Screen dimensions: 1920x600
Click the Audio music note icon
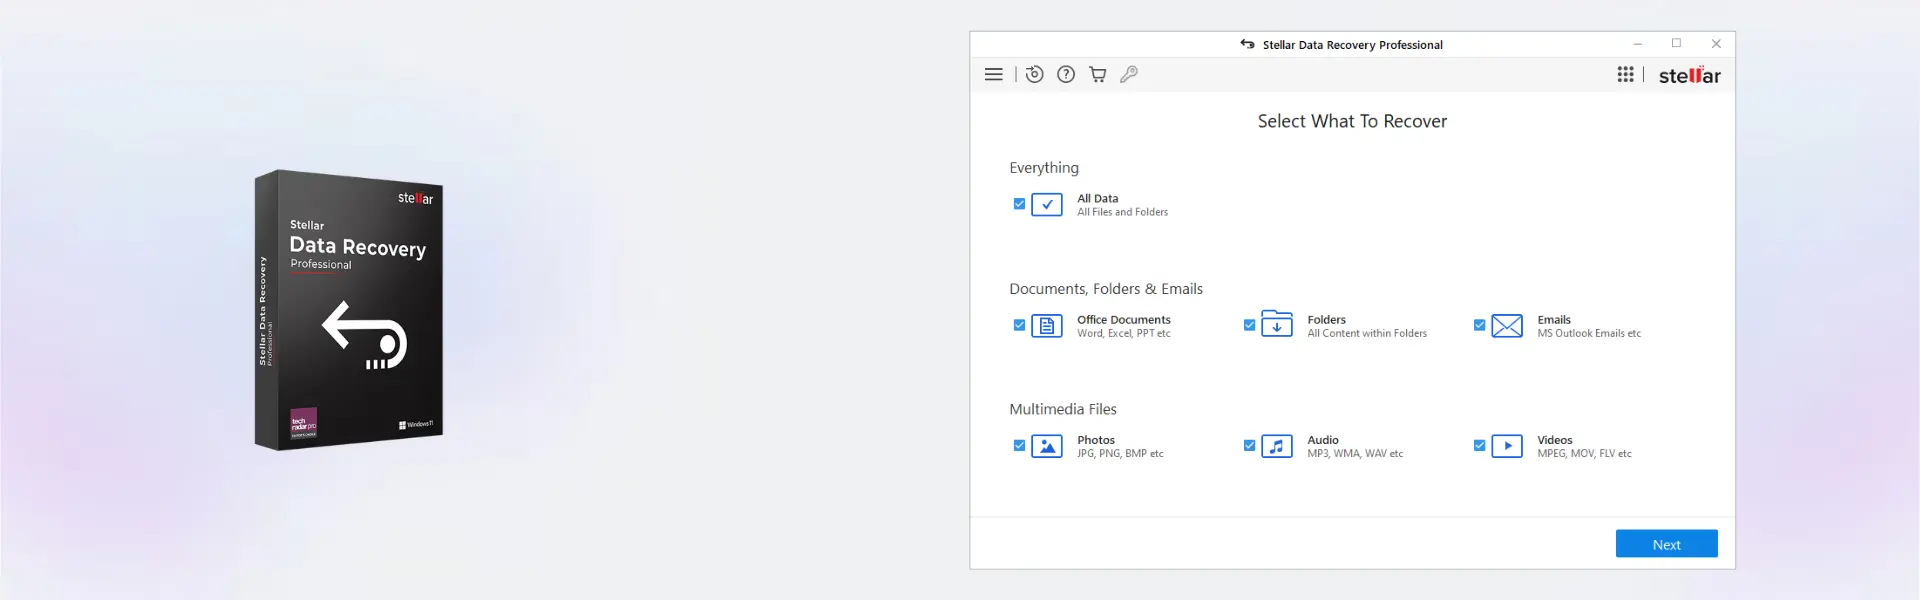pyautogui.click(x=1277, y=446)
